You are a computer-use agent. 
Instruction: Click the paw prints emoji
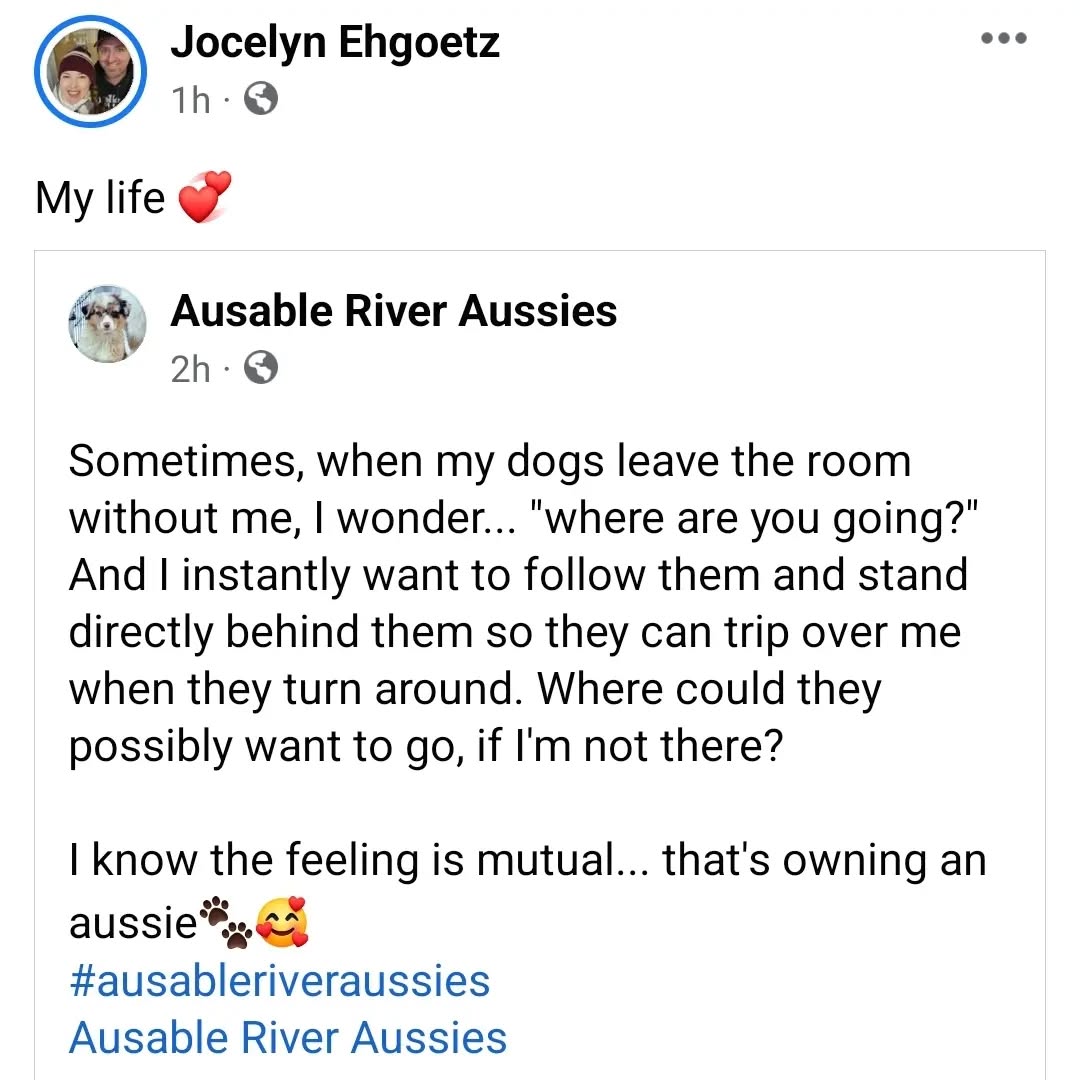pyautogui.click(x=225, y=922)
